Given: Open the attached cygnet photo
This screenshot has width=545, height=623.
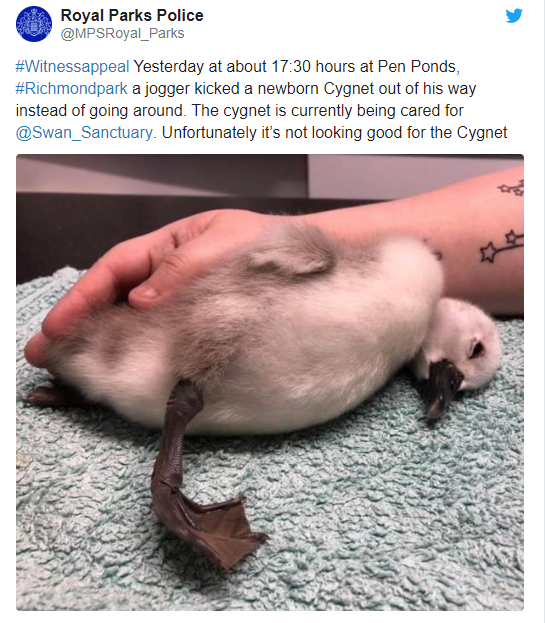Looking at the screenshot, I should point(270,382).
